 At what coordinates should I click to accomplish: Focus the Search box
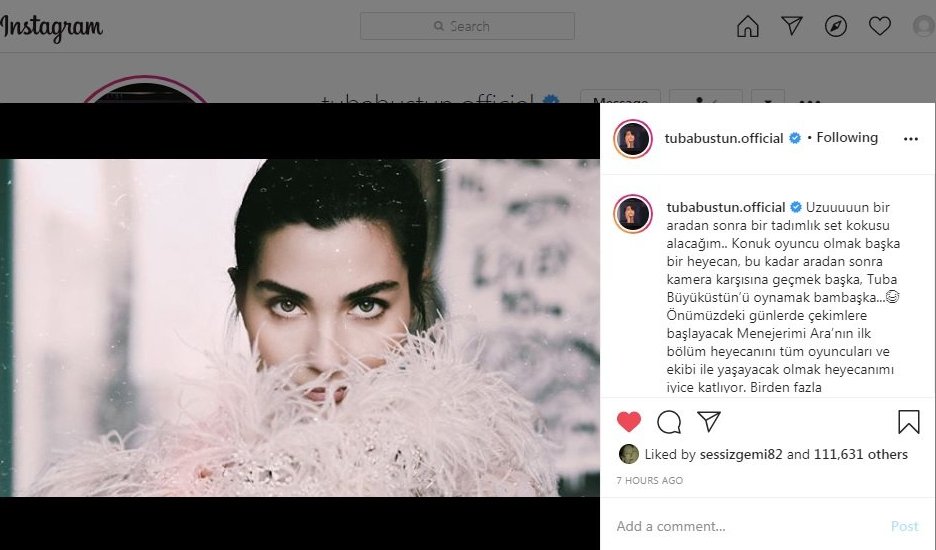467,26
